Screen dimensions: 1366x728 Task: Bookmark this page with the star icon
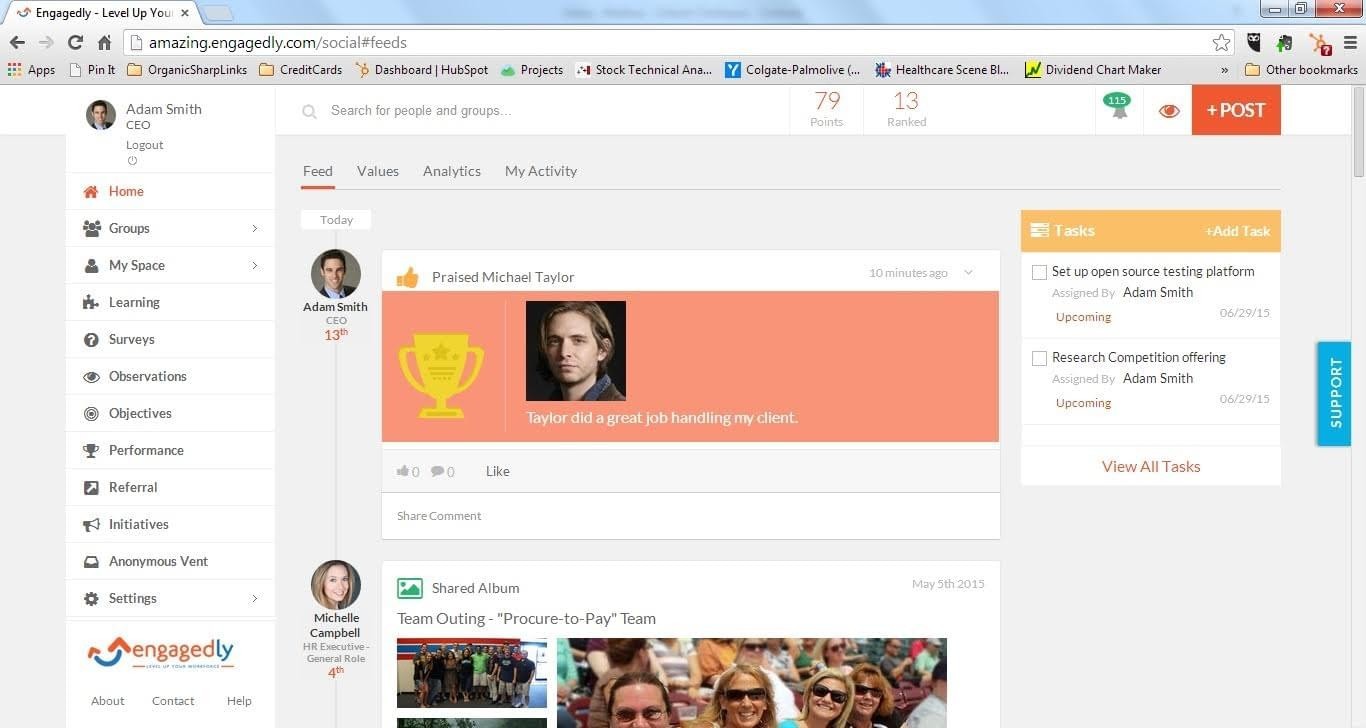tap(1221, 43)
